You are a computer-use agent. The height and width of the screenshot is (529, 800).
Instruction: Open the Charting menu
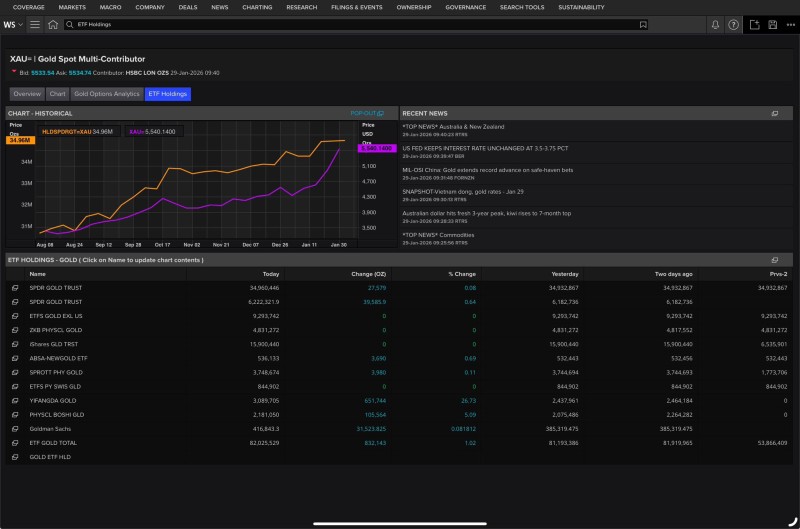[257, 7]
